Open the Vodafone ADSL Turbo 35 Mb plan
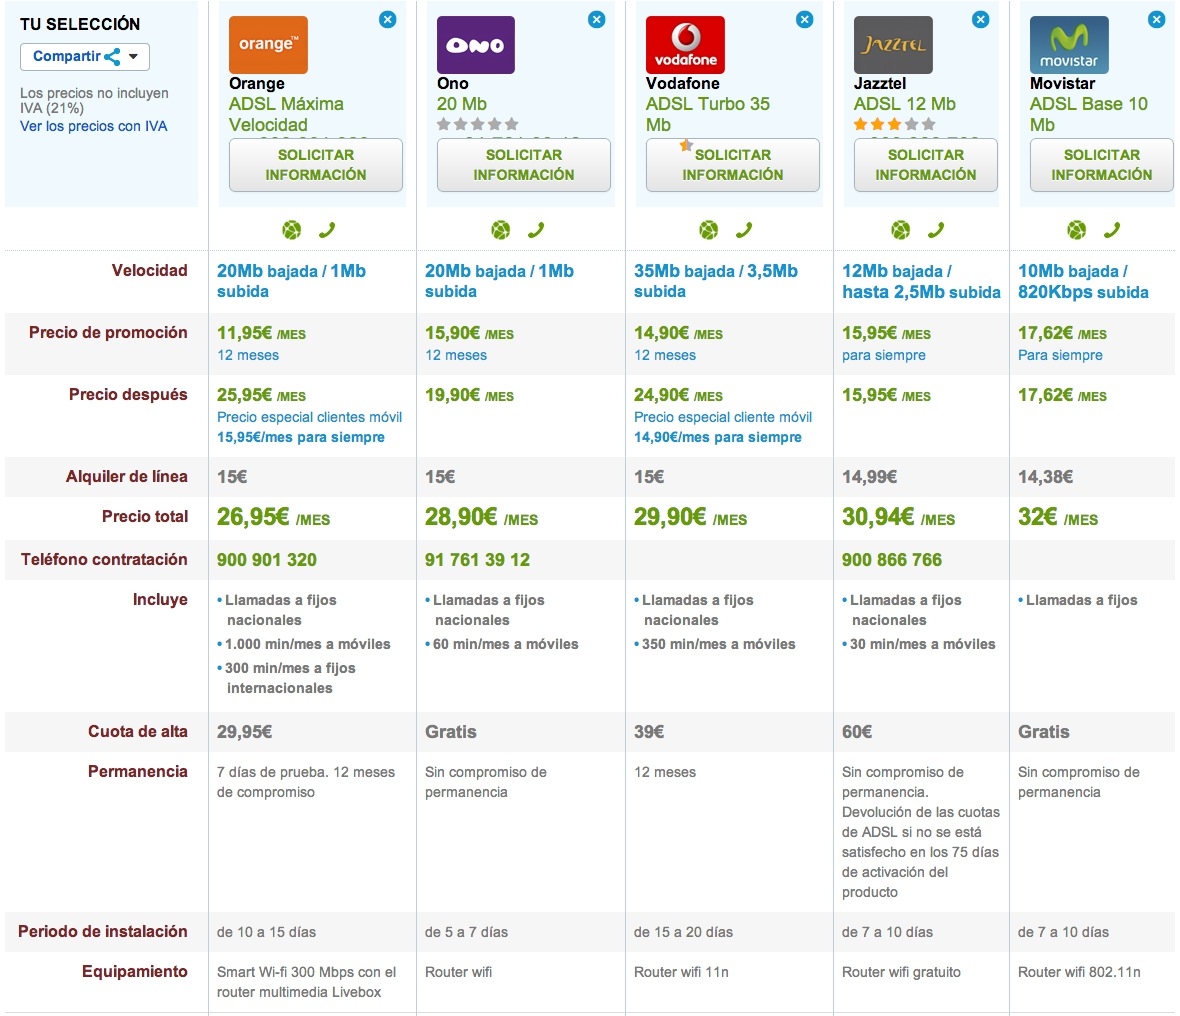Image resolution: width=1180 pixels, height=1016 pixels. pyautogui.click(x=708, y=114)
